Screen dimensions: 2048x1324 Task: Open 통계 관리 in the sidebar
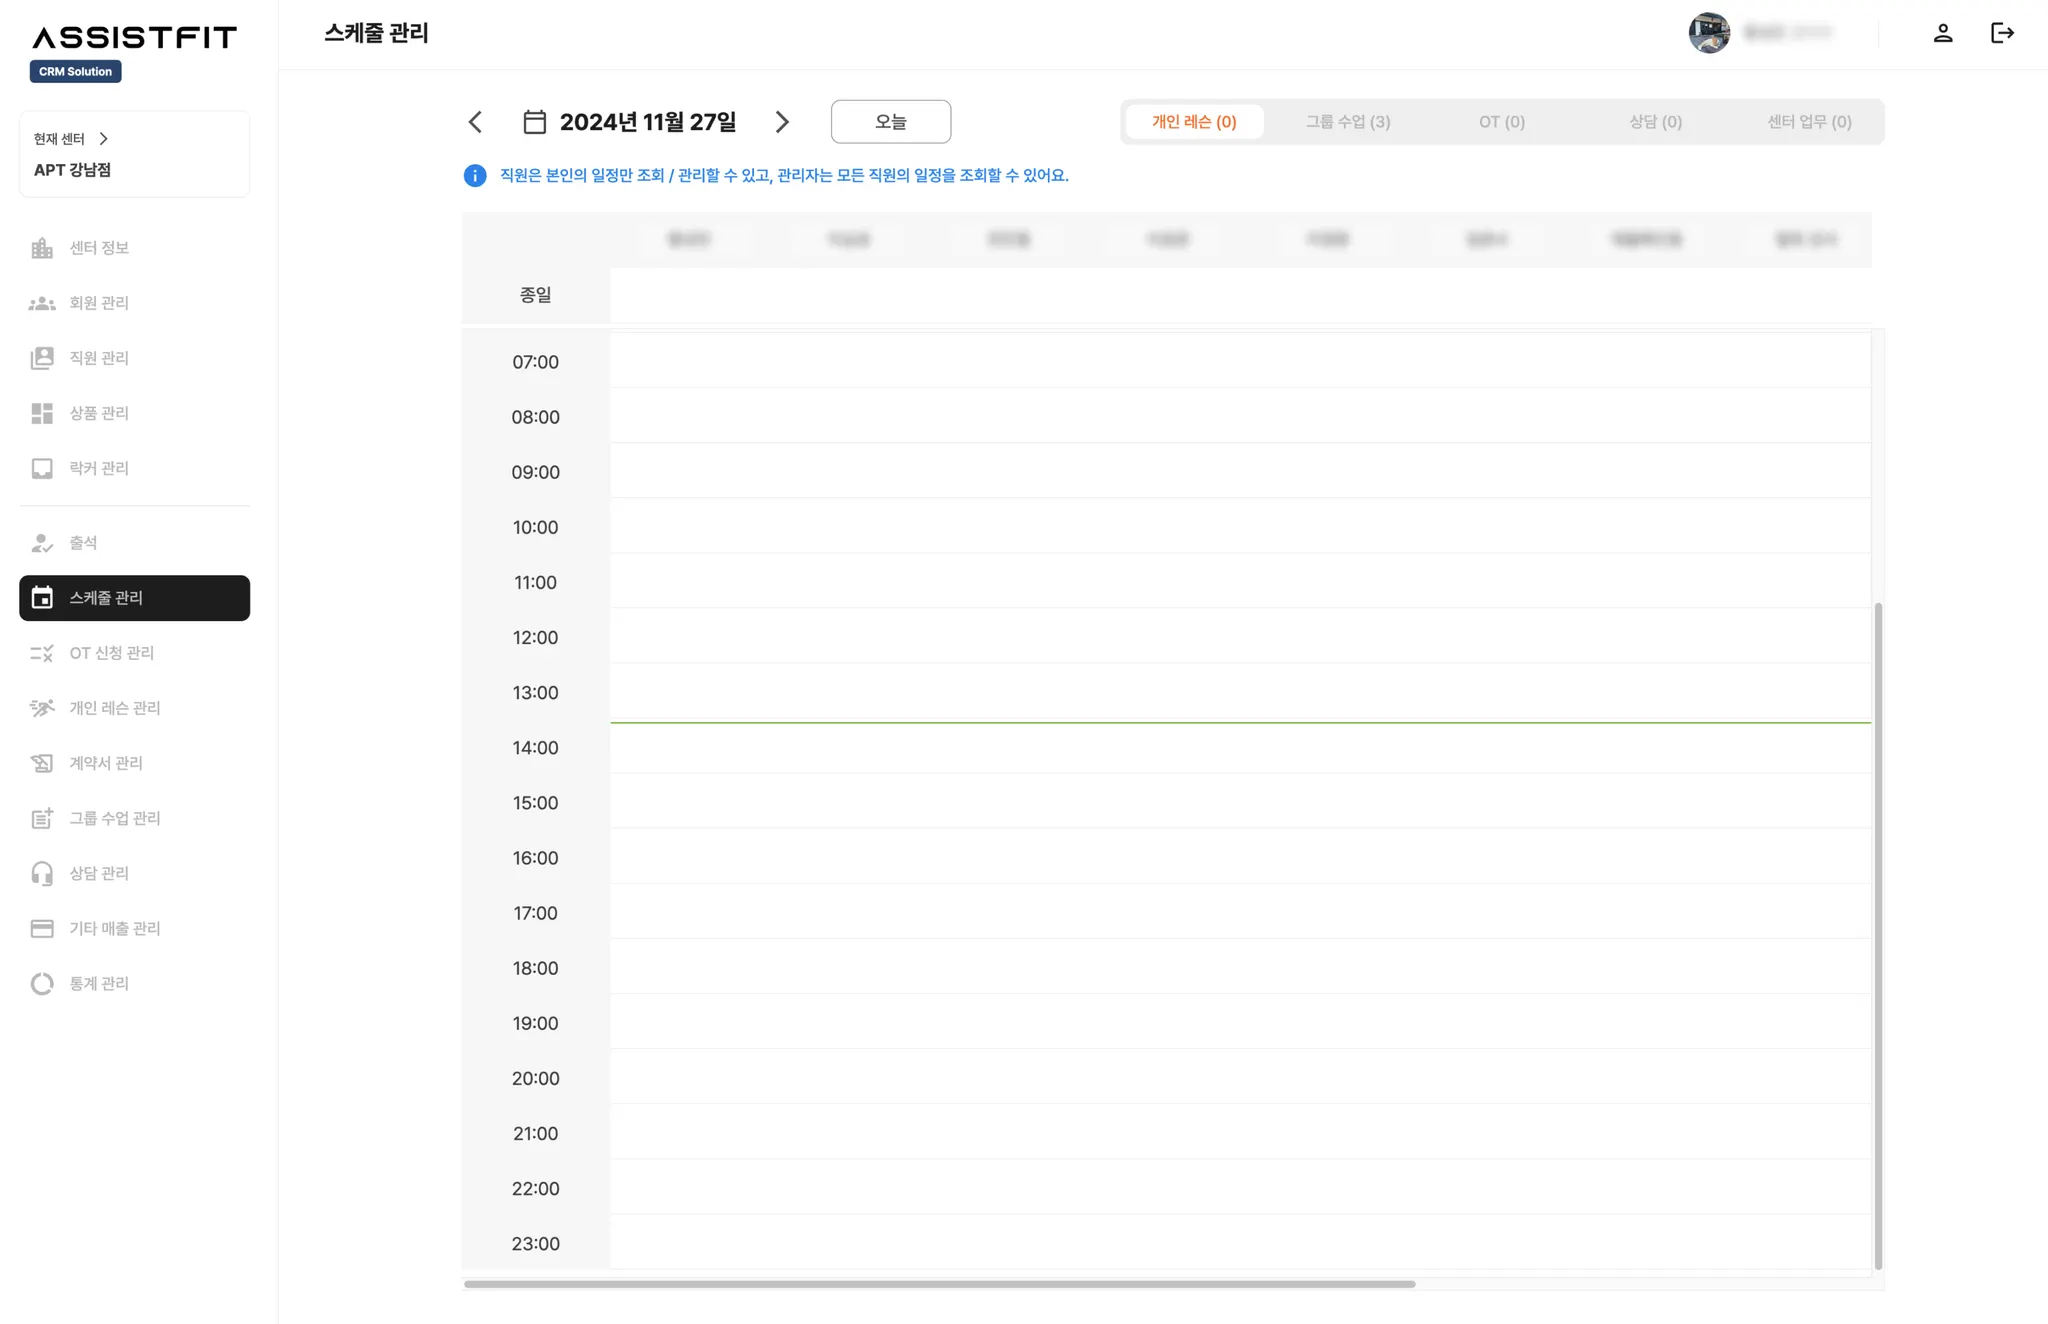98,983
